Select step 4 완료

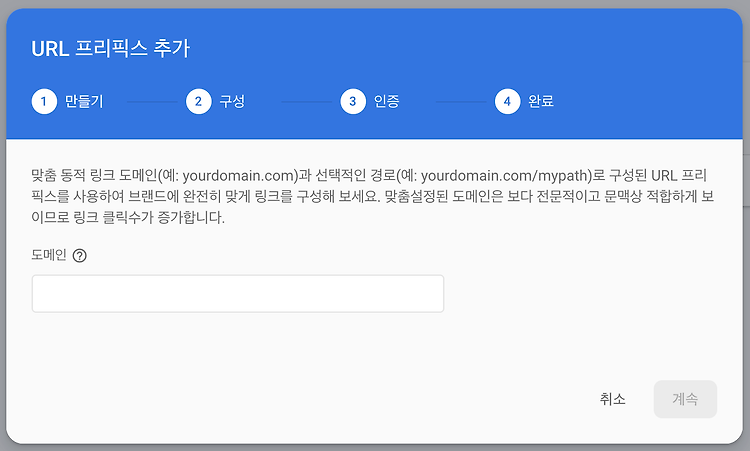(x=524, y=101)
